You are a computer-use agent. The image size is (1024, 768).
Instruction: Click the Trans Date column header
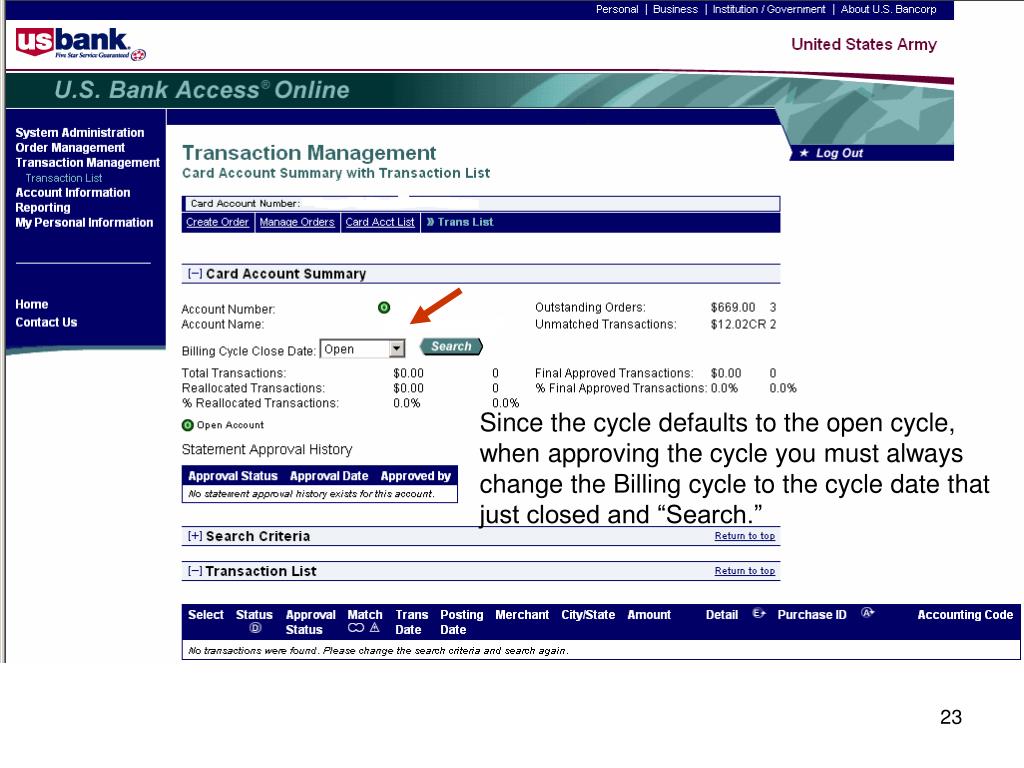click(x=411, y=622)
